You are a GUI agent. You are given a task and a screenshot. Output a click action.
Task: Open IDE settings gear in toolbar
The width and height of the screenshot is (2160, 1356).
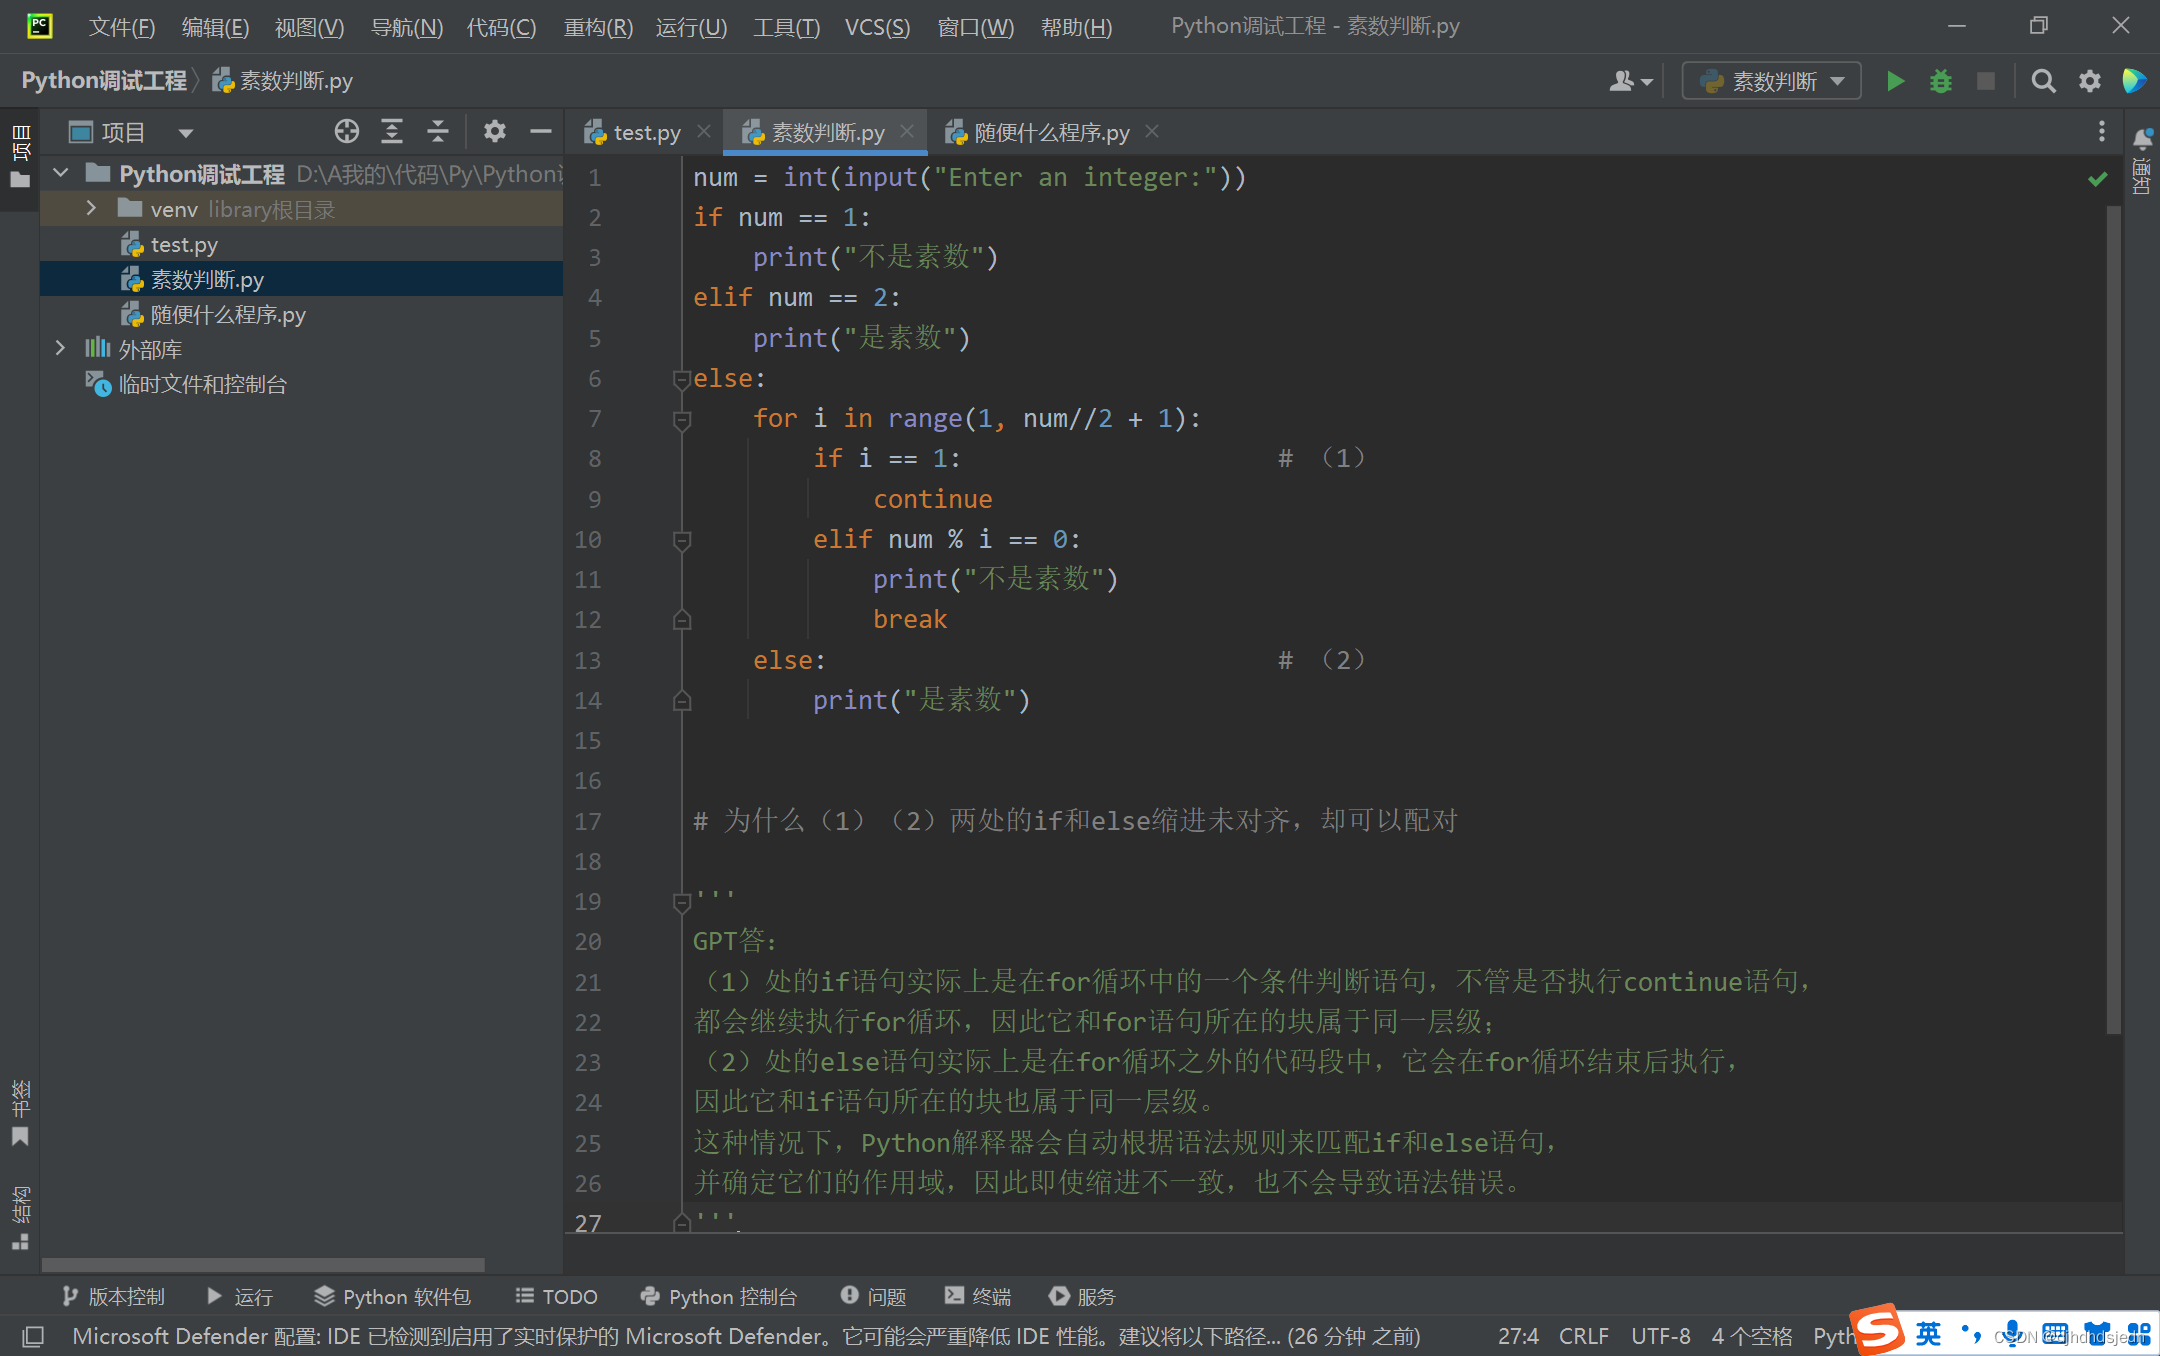pyautogui.click(x=2090, y=81)
